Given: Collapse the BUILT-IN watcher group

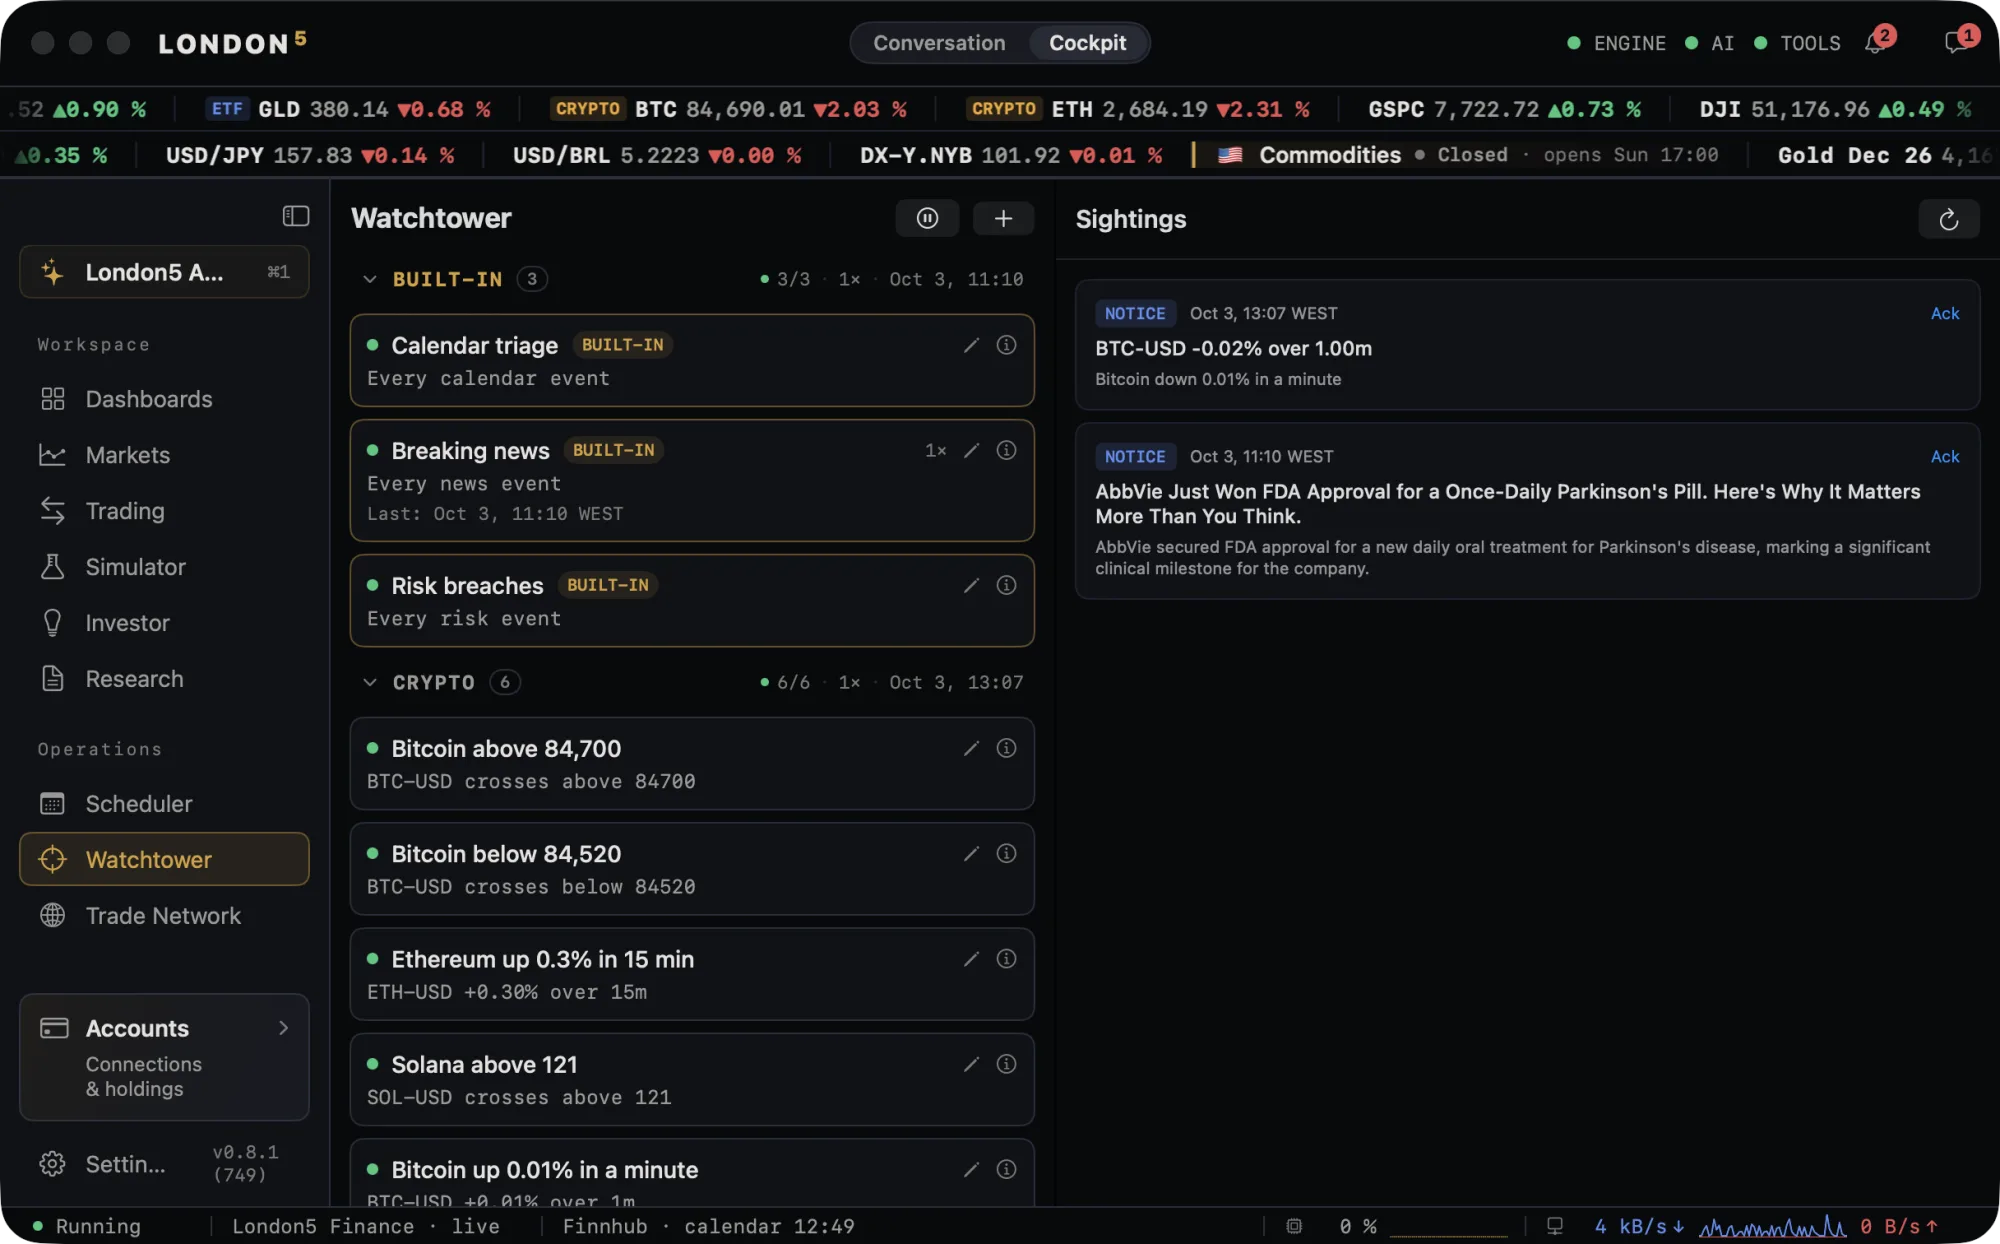Looking at the screenshot, I should pos(370,279).
